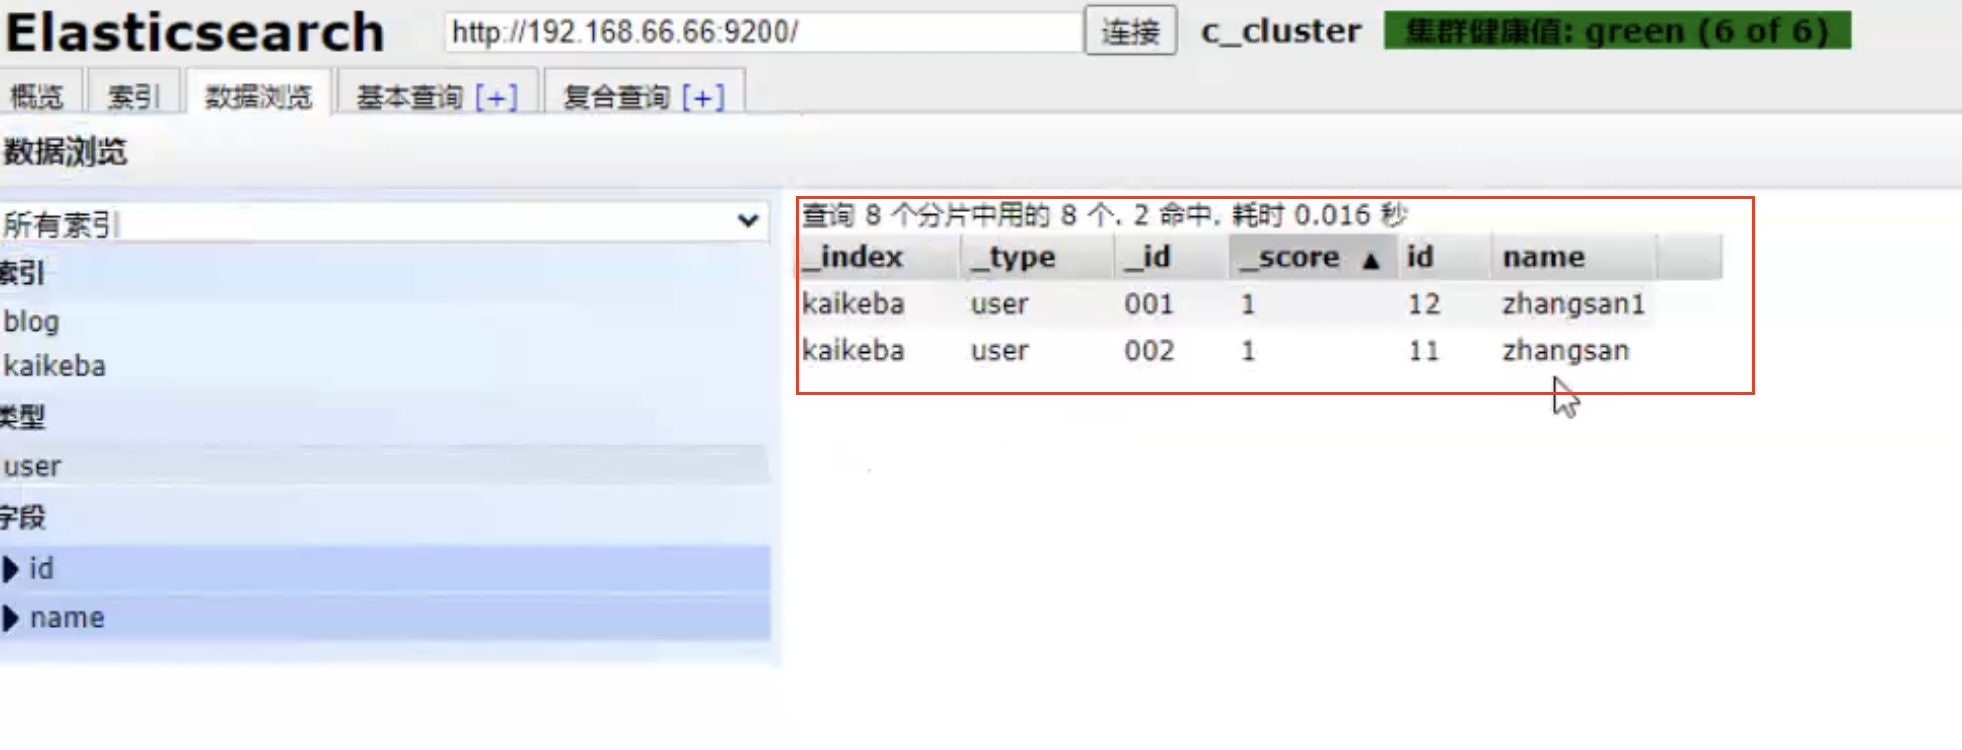
Task: Click the id value 12 cell
Action: point(1424,304)
